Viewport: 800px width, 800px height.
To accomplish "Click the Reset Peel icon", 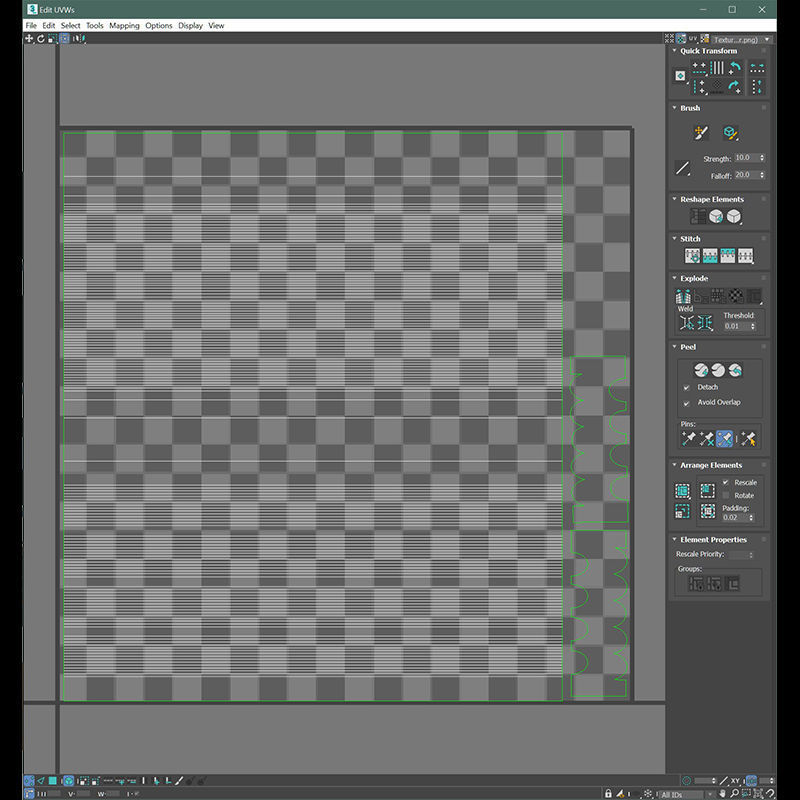I will pyautogui.click(x=735, y=369).
